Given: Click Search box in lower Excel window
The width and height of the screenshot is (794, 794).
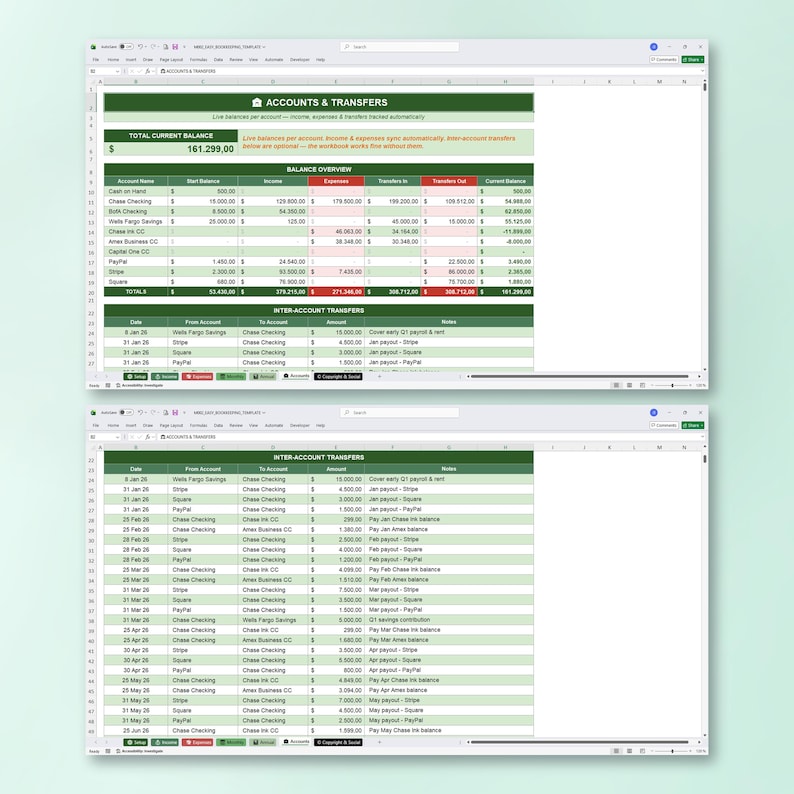Looking at the screenshot, I should coord(400,413).
